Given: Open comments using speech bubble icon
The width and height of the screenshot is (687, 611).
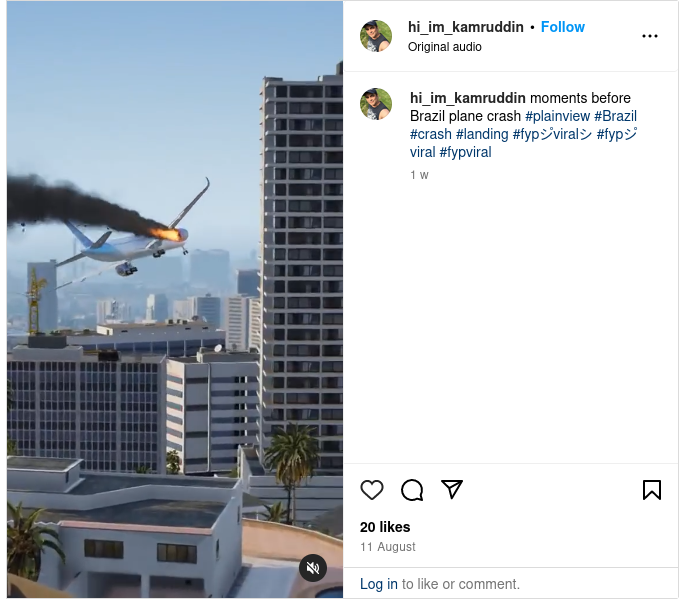Looking at the screenshot, I should 412,489.
